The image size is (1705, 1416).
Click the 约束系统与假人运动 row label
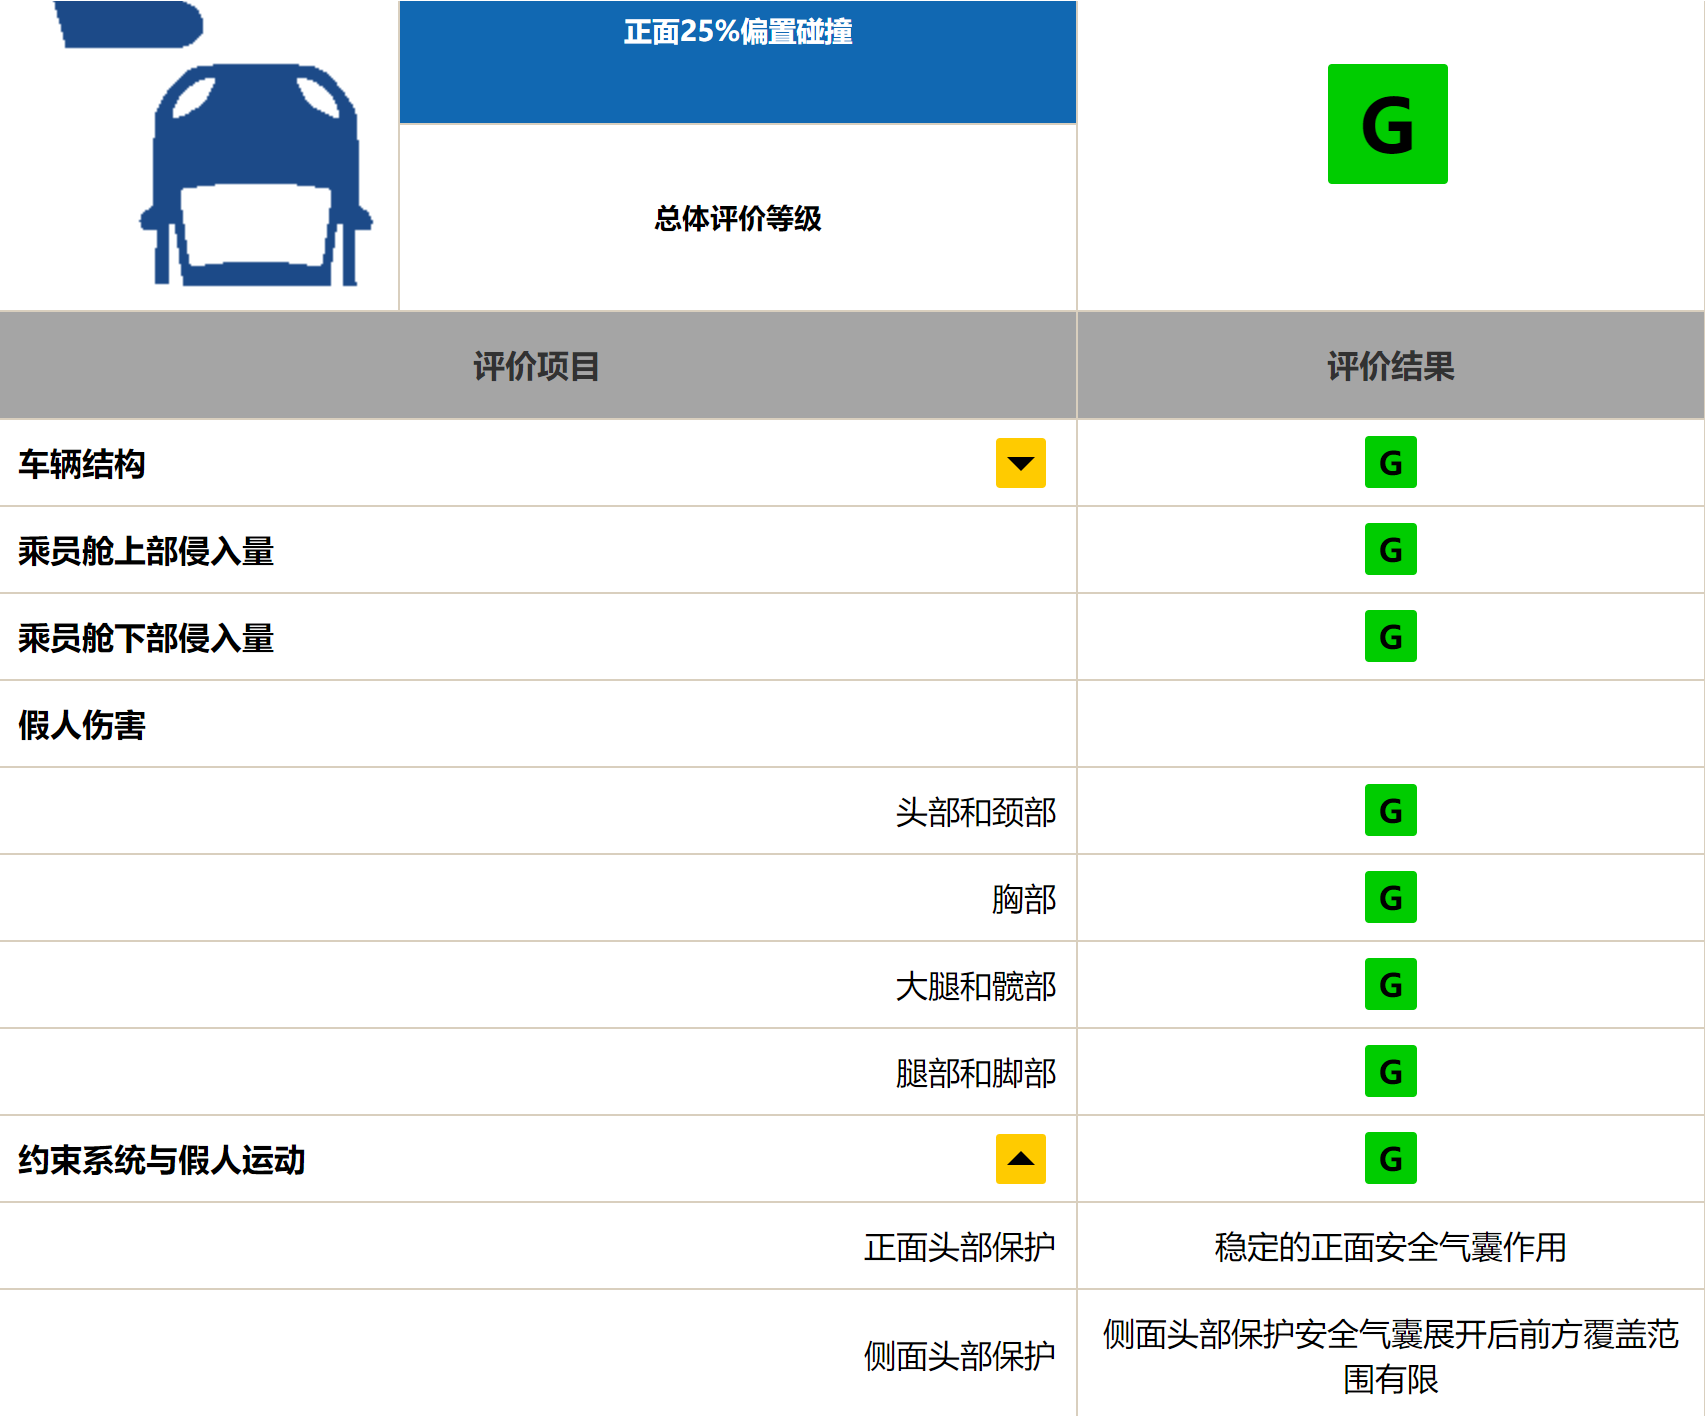(162, 1160)
